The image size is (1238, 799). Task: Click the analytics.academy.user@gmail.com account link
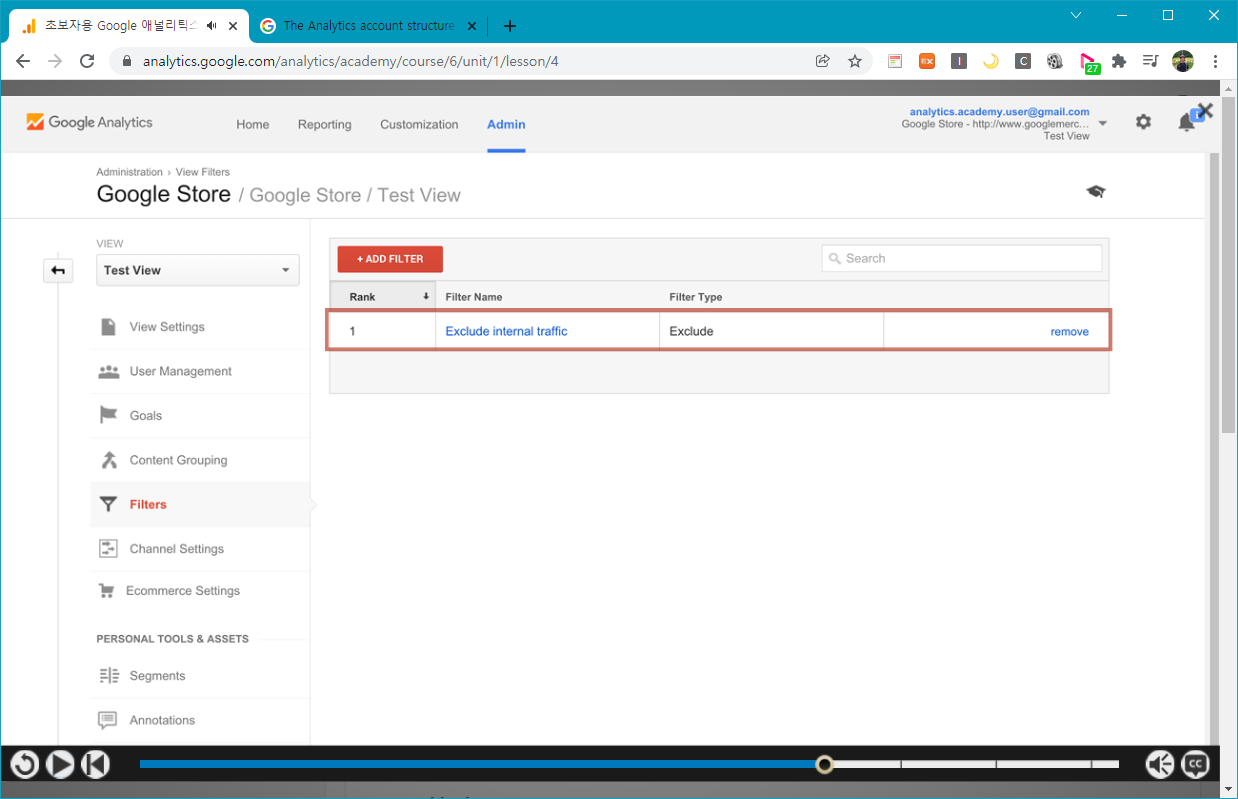click(999, 112)
